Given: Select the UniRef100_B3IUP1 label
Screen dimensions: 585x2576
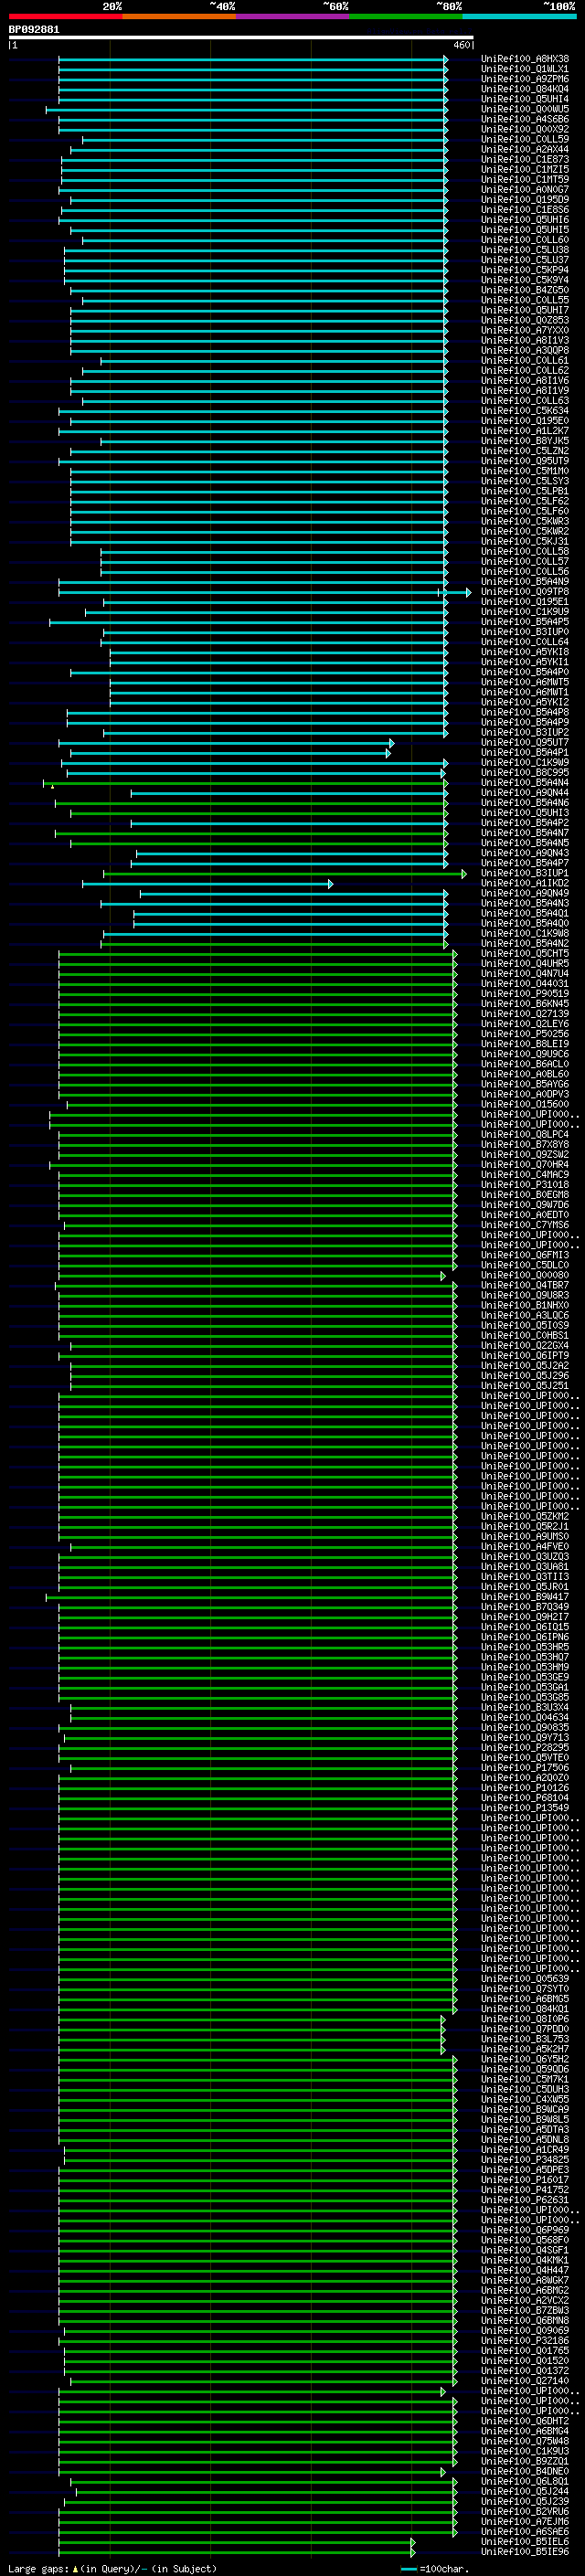Looking at the screenshot, I should click(524, 873).
